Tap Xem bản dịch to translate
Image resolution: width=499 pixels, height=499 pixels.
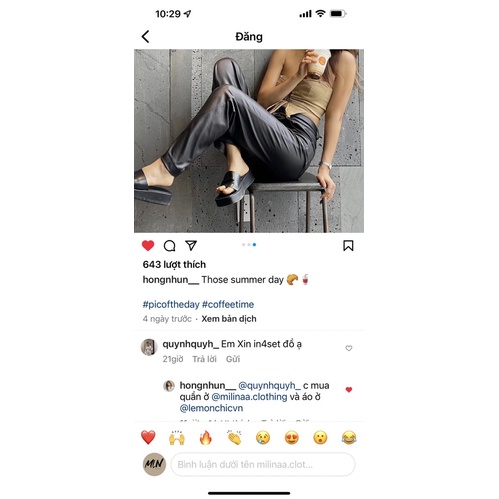pyautogui.click(x=229, y=319)
